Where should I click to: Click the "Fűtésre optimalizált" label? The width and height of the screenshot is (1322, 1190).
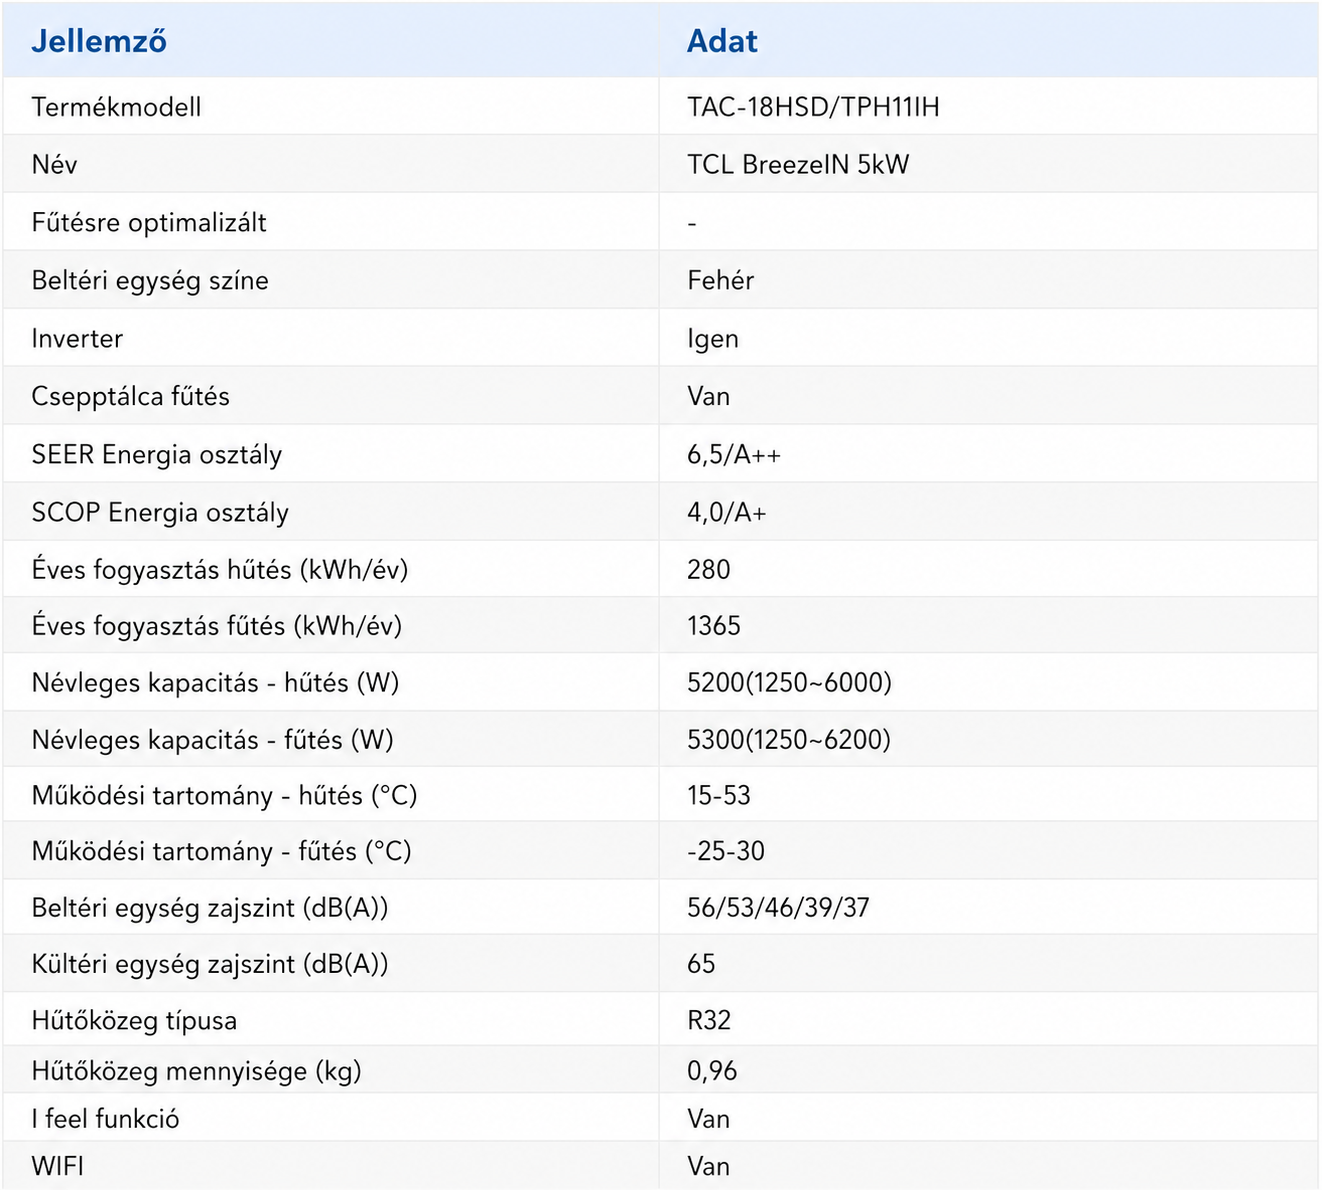149,222
